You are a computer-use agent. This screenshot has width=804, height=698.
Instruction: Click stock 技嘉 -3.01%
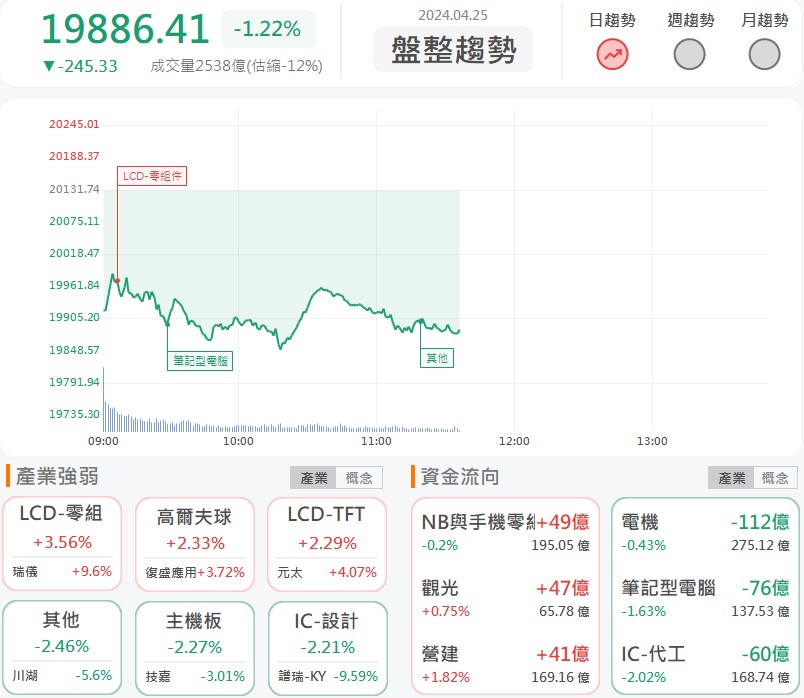(195, 676)
